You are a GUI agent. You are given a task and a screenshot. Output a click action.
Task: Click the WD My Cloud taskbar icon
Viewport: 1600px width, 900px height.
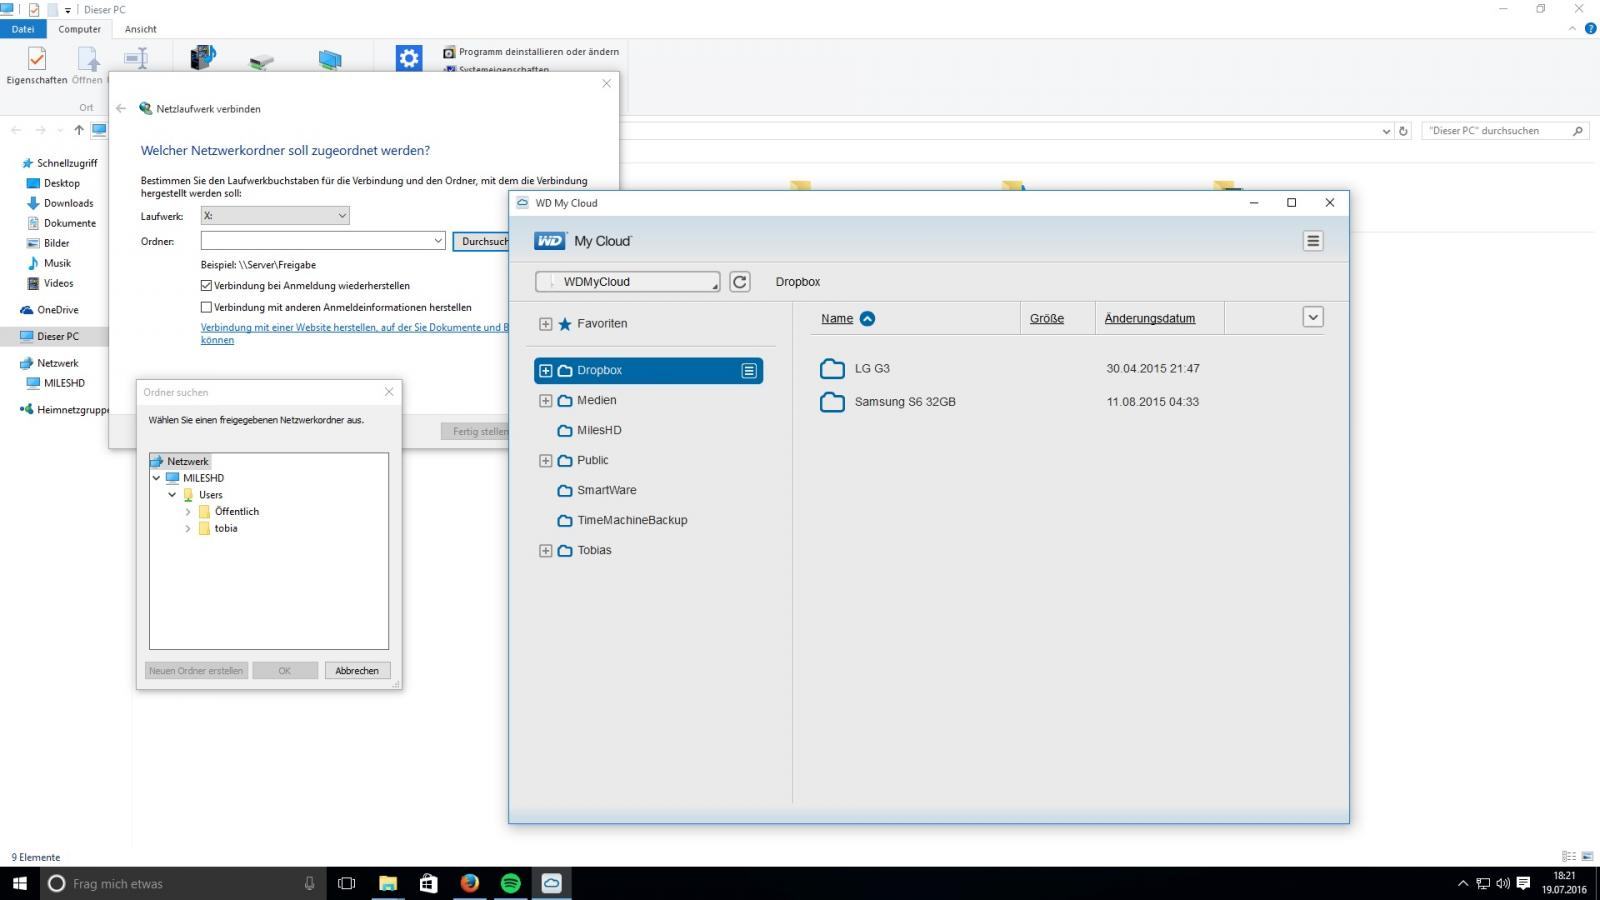coord(551,883)
